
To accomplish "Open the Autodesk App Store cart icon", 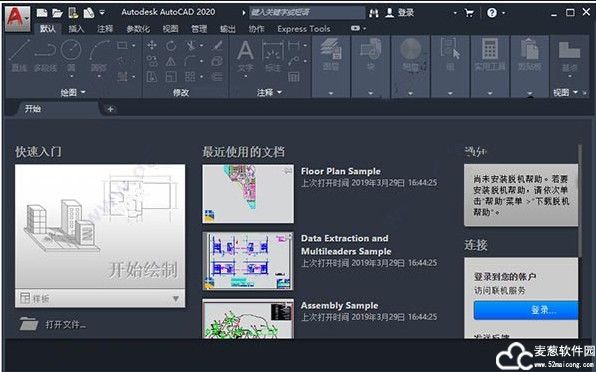I will [469, 13].
